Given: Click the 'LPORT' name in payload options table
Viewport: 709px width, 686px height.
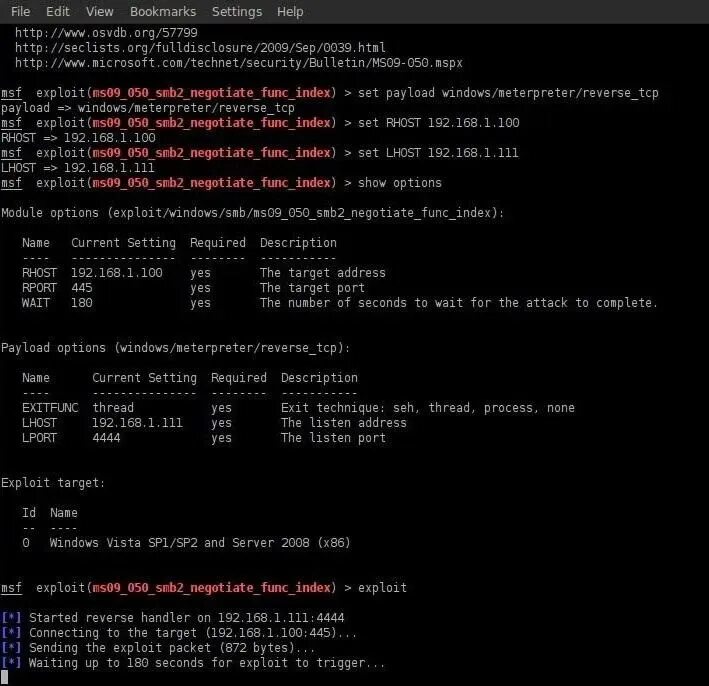Looking at the screenshot, I should 39,438.
